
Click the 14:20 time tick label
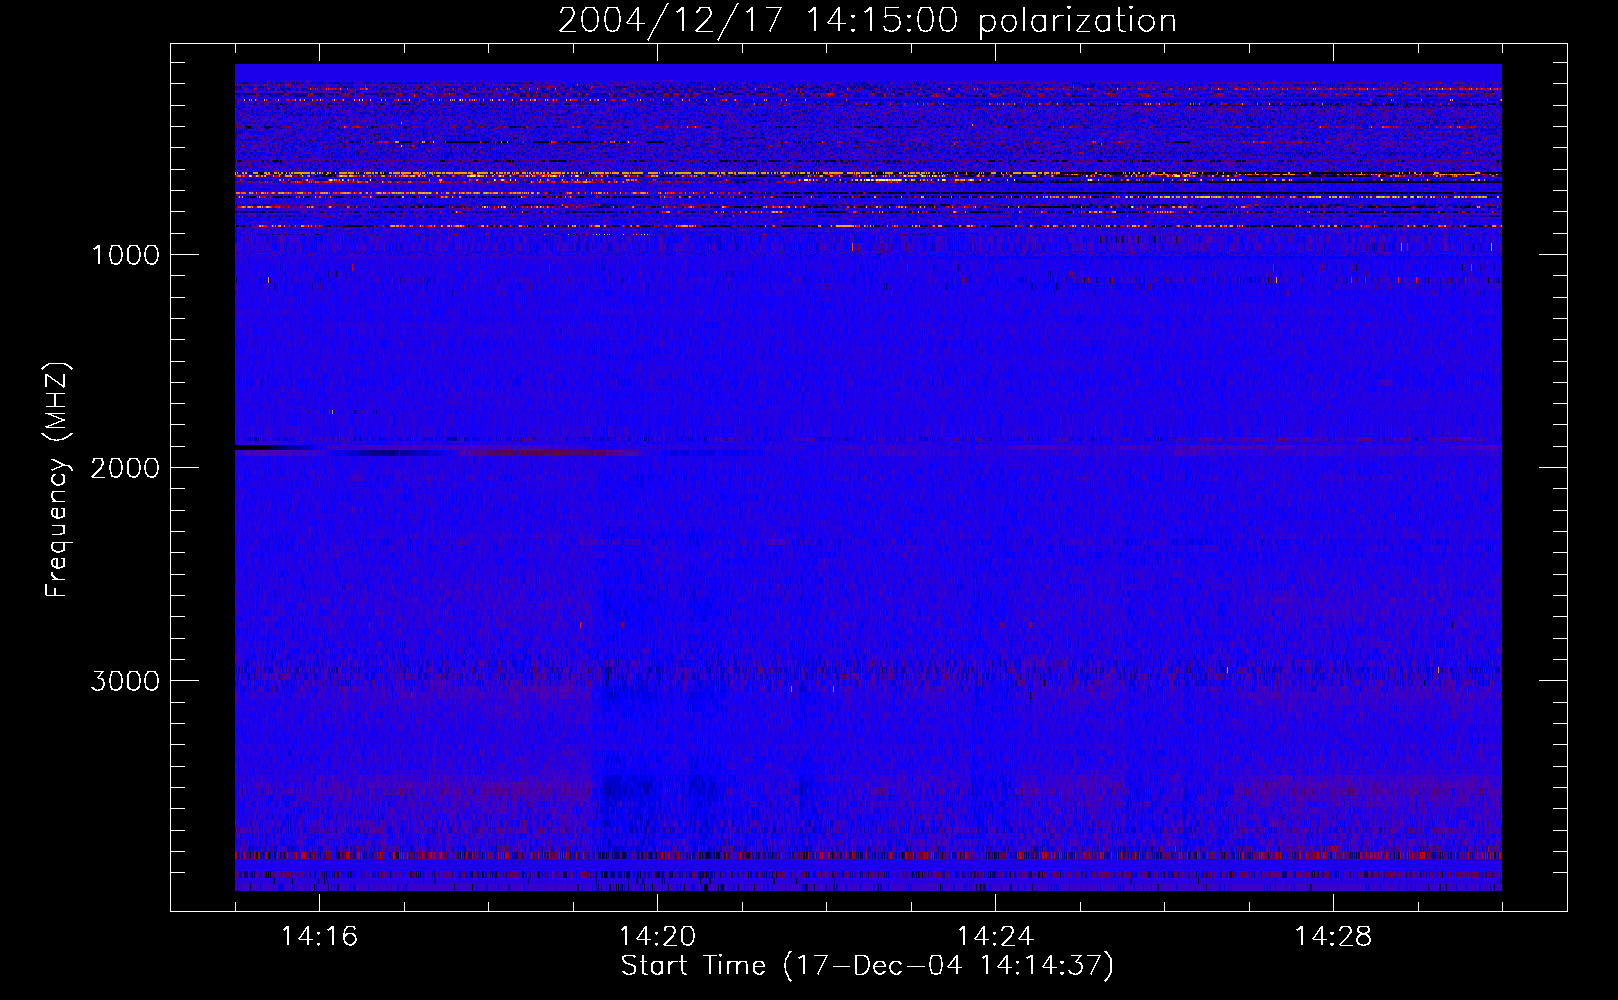657,937
